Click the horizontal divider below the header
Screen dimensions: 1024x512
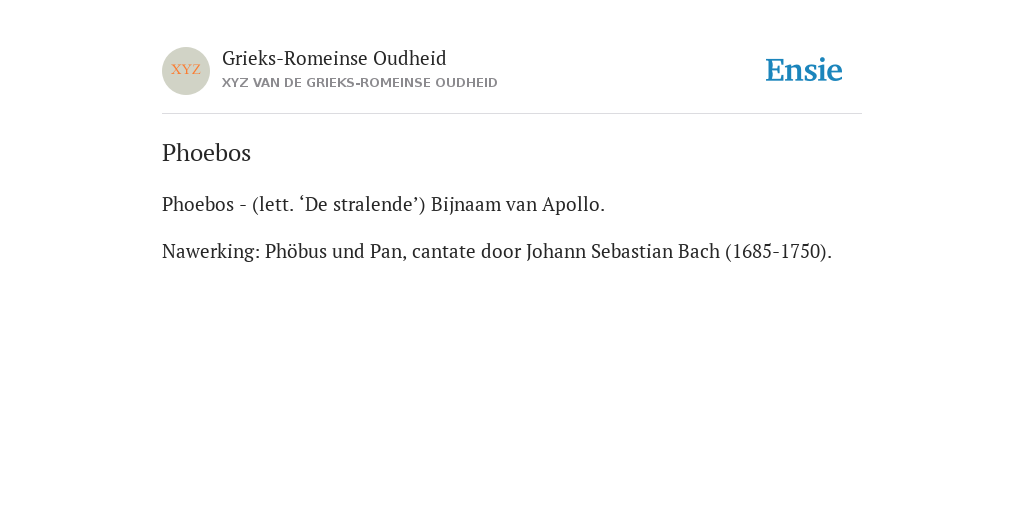tap(512, 114)
